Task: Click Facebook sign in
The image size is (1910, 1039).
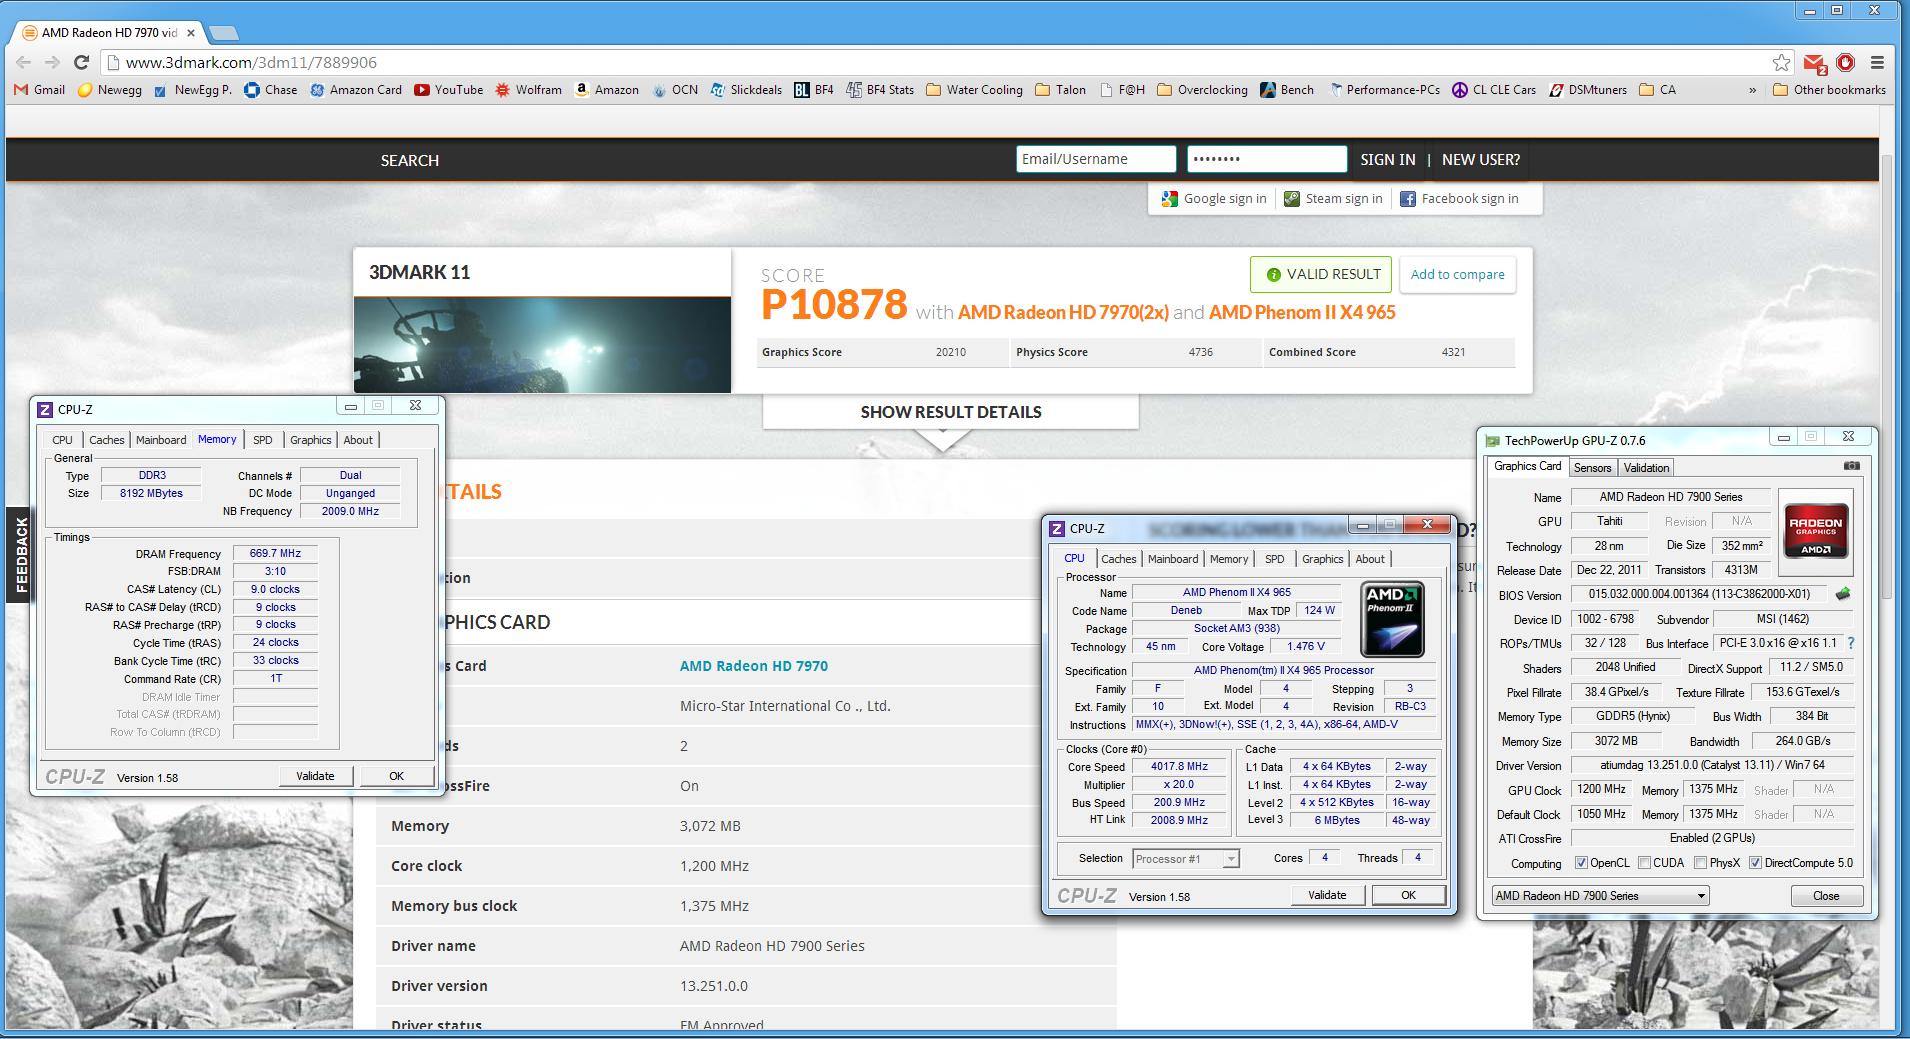Action: pos(1460,199)
